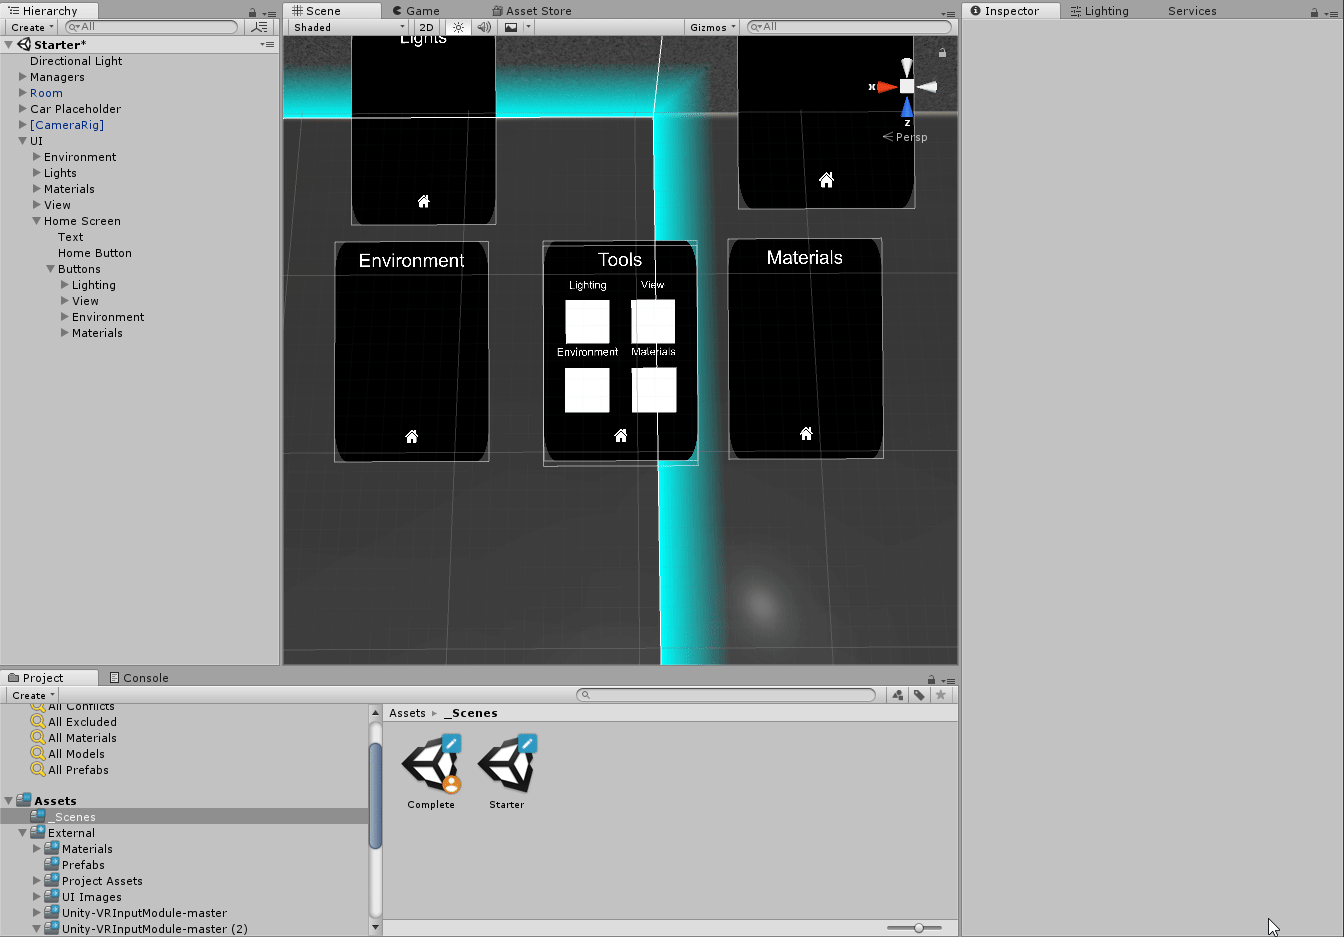Click the favorites star icon in Project

pyautogui.click(x=941, y=695)
